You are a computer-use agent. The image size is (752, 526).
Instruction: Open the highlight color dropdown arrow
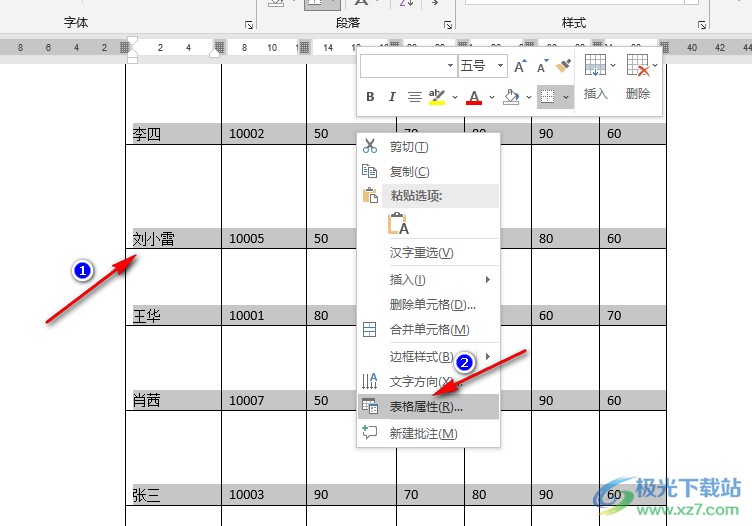pos(455,97)
